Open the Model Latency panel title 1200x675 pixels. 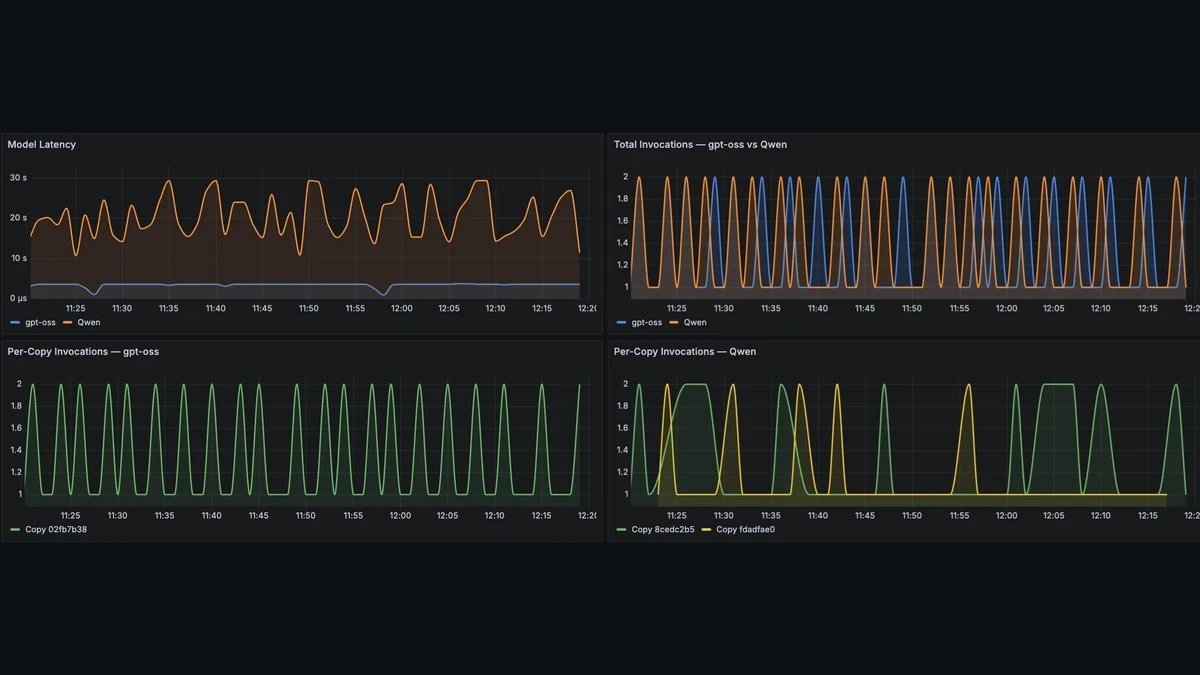pyautogui.click(x=41, y=145)
